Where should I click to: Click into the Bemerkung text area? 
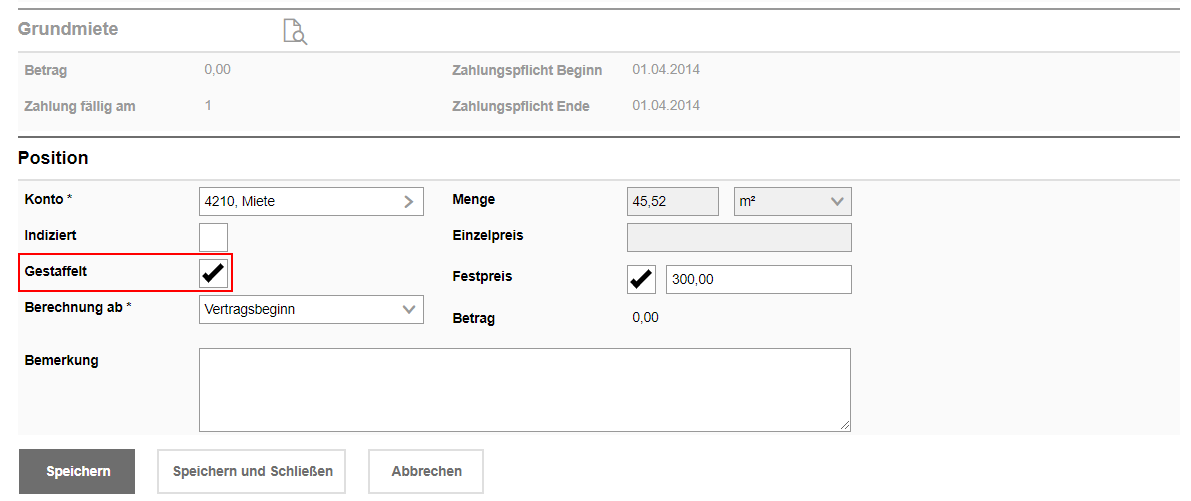525,390
